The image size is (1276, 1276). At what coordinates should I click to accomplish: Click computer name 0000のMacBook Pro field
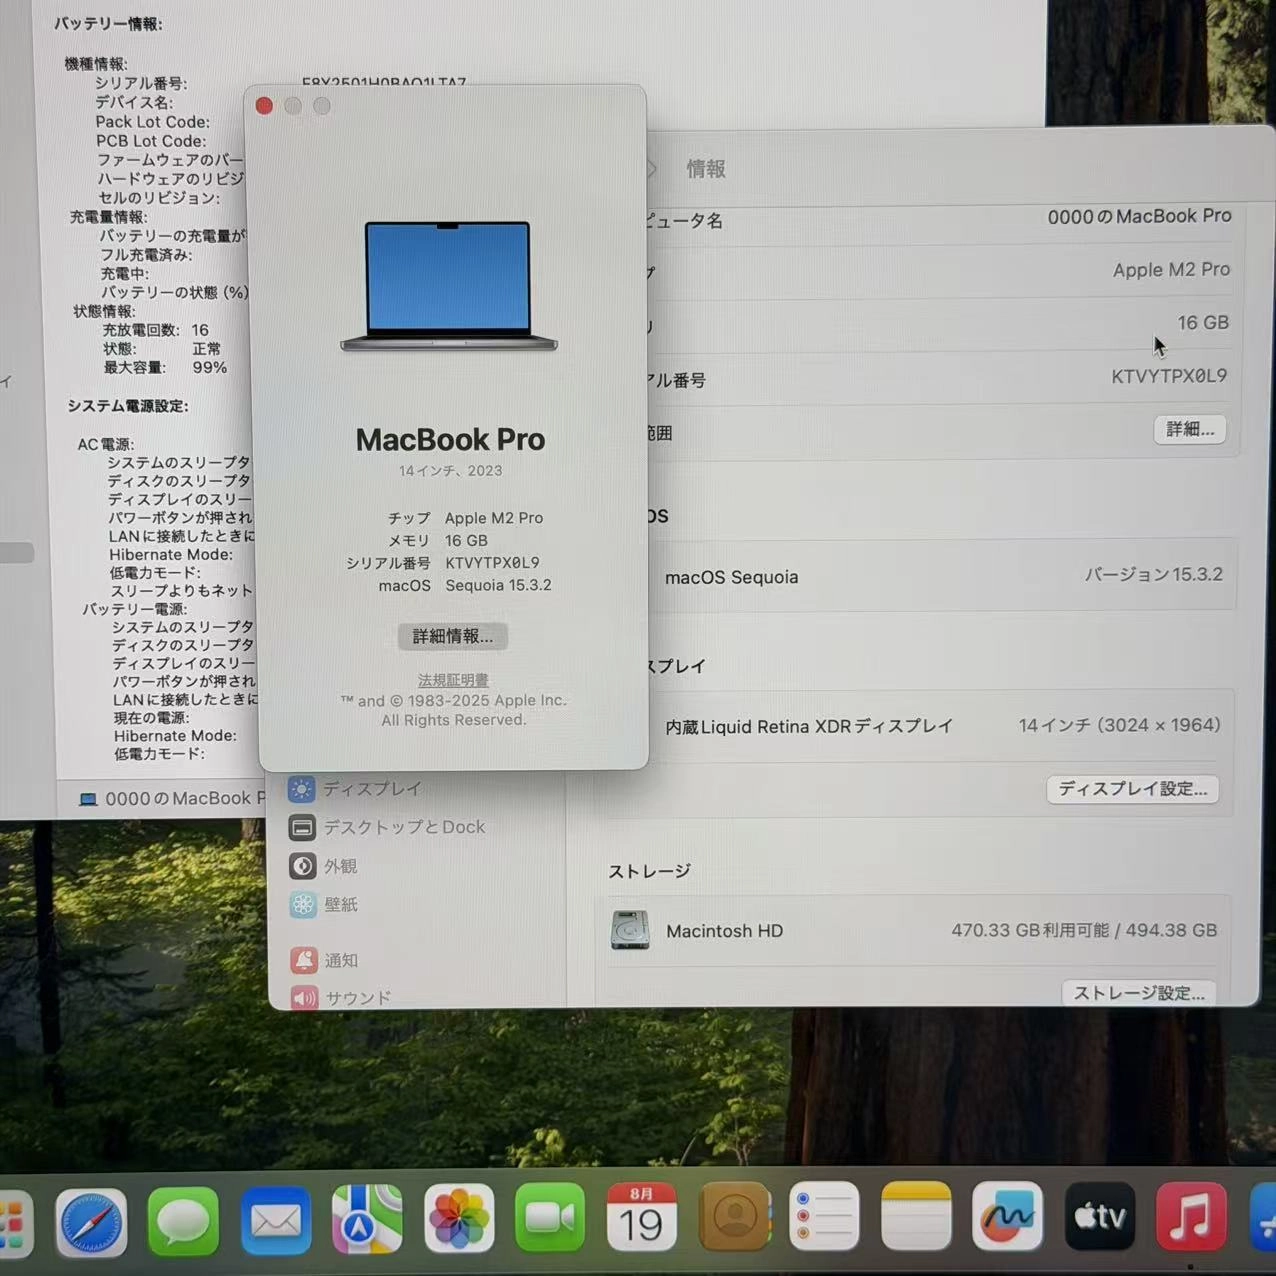pyautogui.click(x=1139, y=216)
